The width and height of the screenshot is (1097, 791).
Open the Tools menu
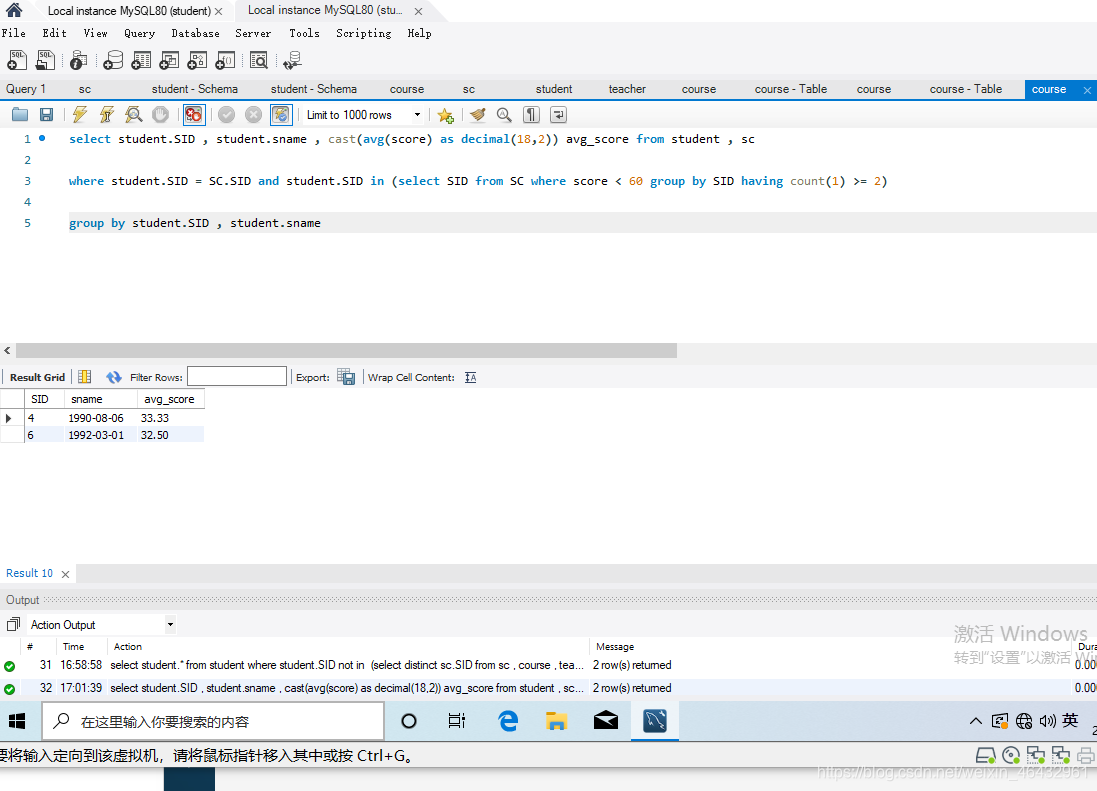(304, 33)
